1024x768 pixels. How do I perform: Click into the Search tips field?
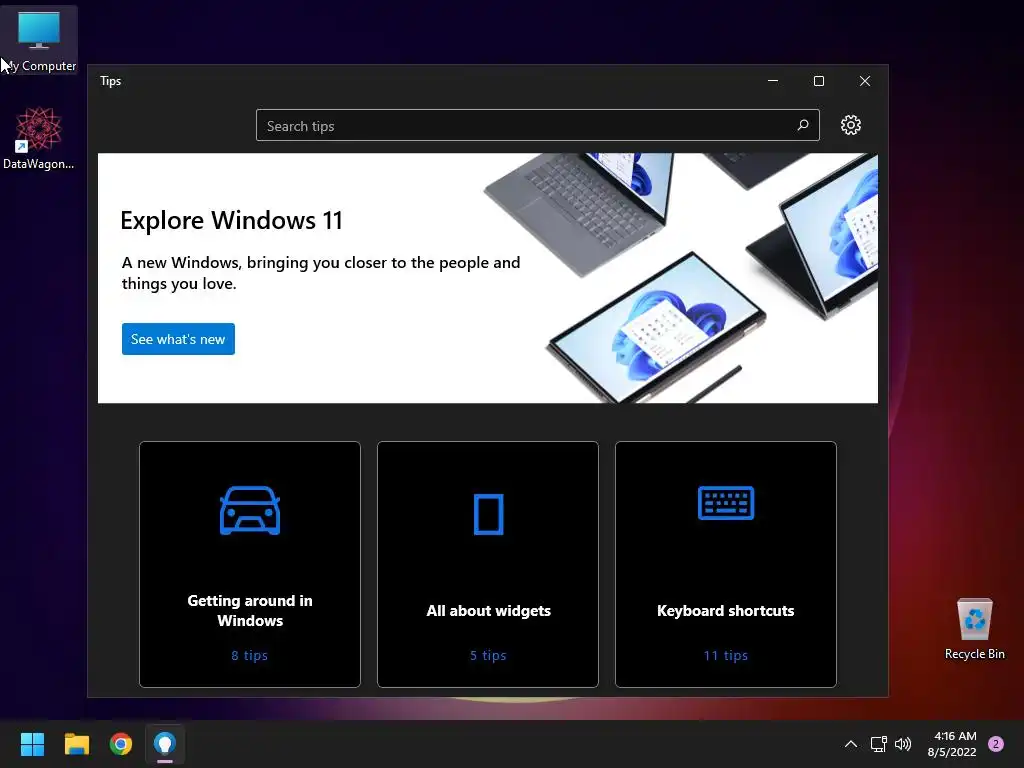[537, 125]
